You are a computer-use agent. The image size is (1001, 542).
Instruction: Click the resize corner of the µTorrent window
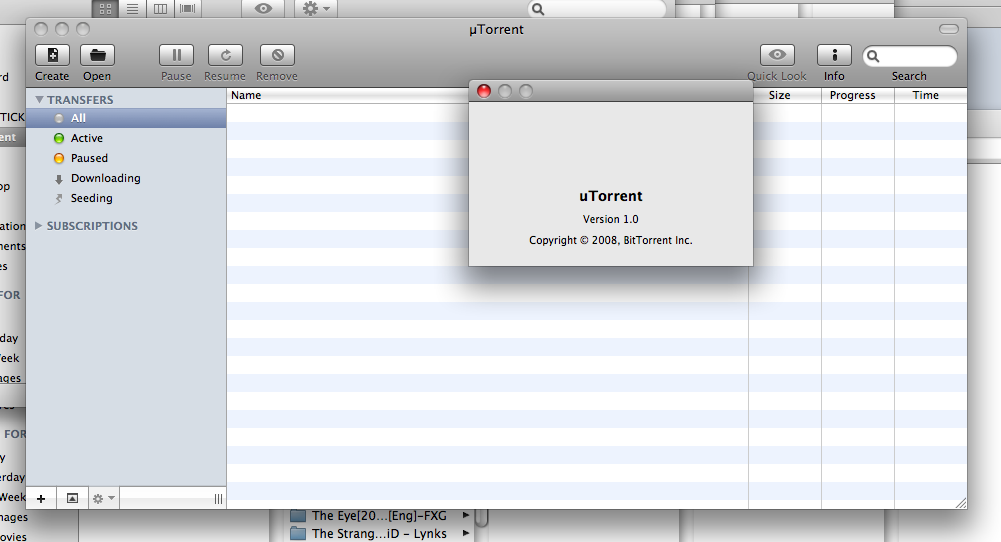tap(961, 503)
